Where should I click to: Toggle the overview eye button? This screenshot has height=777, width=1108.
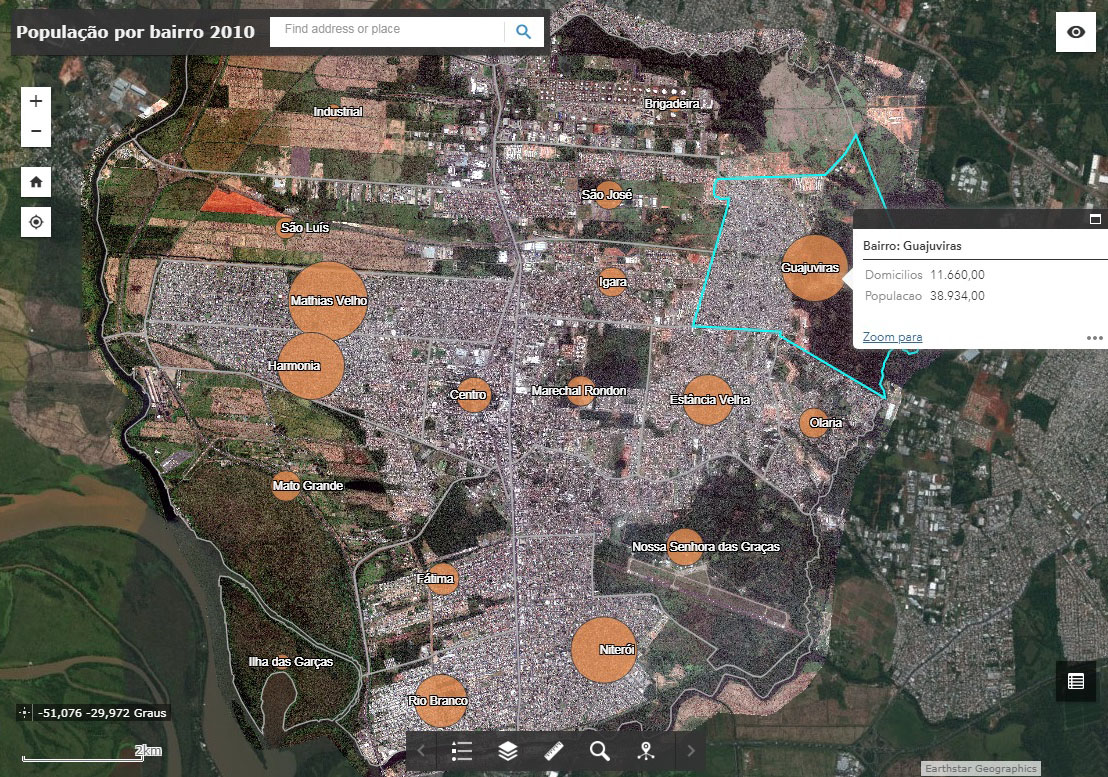click(1076, 32)
